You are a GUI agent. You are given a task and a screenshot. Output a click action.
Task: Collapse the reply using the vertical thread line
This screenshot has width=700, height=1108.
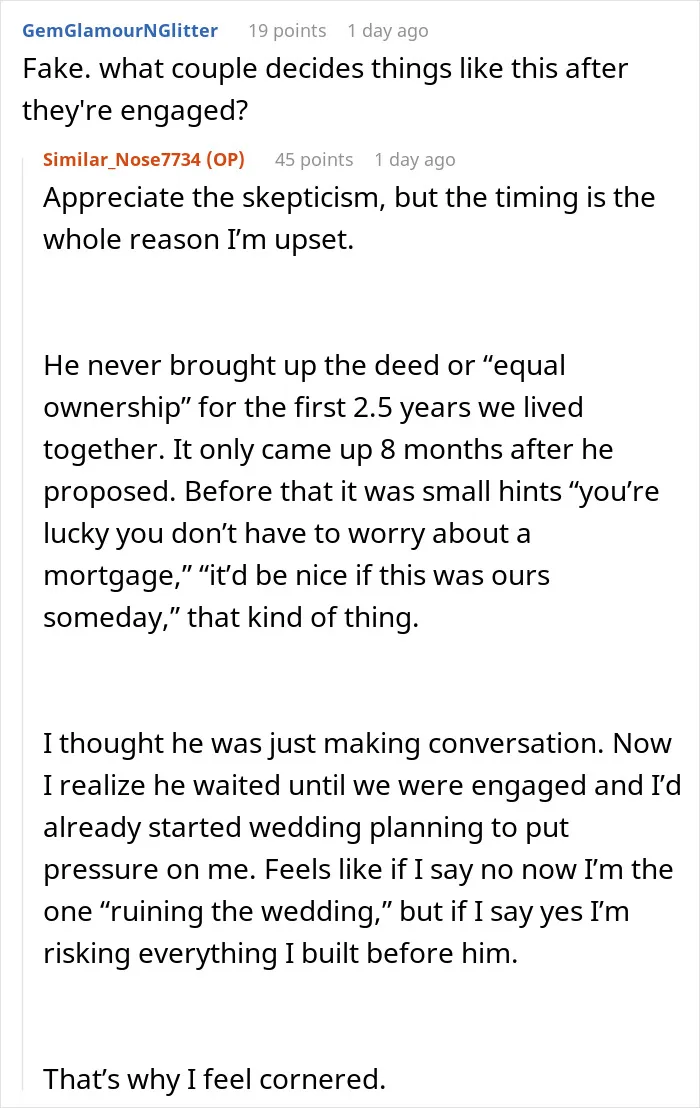[x=23, y=622]
